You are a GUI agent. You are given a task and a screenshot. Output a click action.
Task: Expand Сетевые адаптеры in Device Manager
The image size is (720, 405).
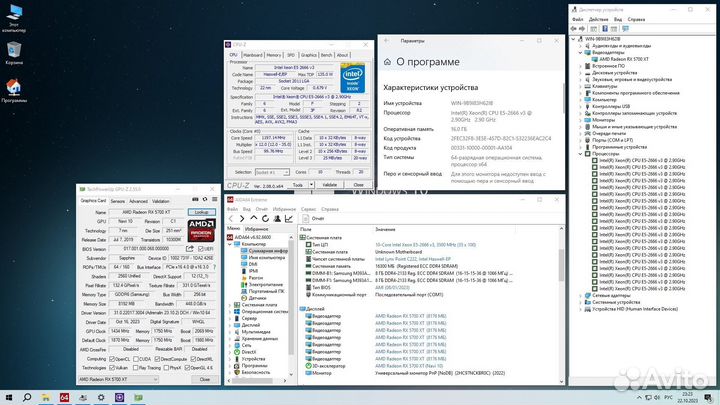[580, 295]
